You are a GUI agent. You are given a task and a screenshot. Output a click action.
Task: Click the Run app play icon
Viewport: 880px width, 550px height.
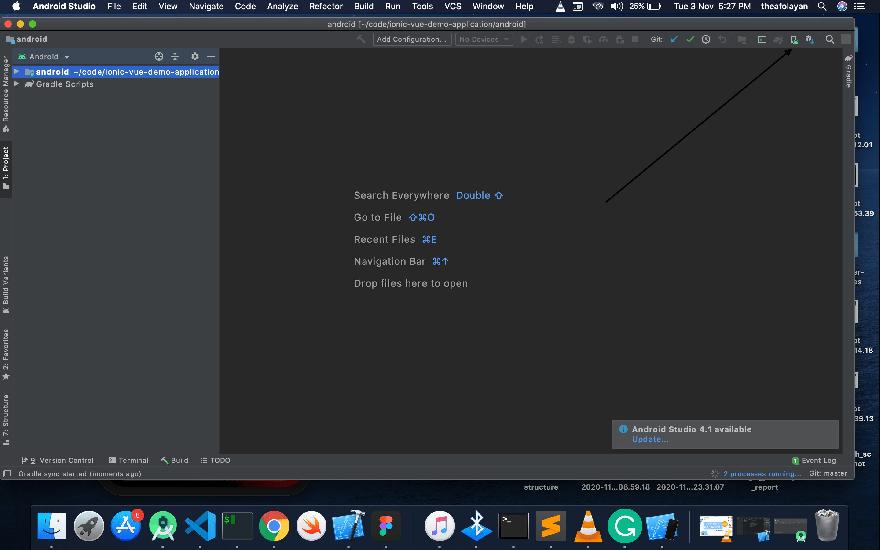tap(524, 39)
